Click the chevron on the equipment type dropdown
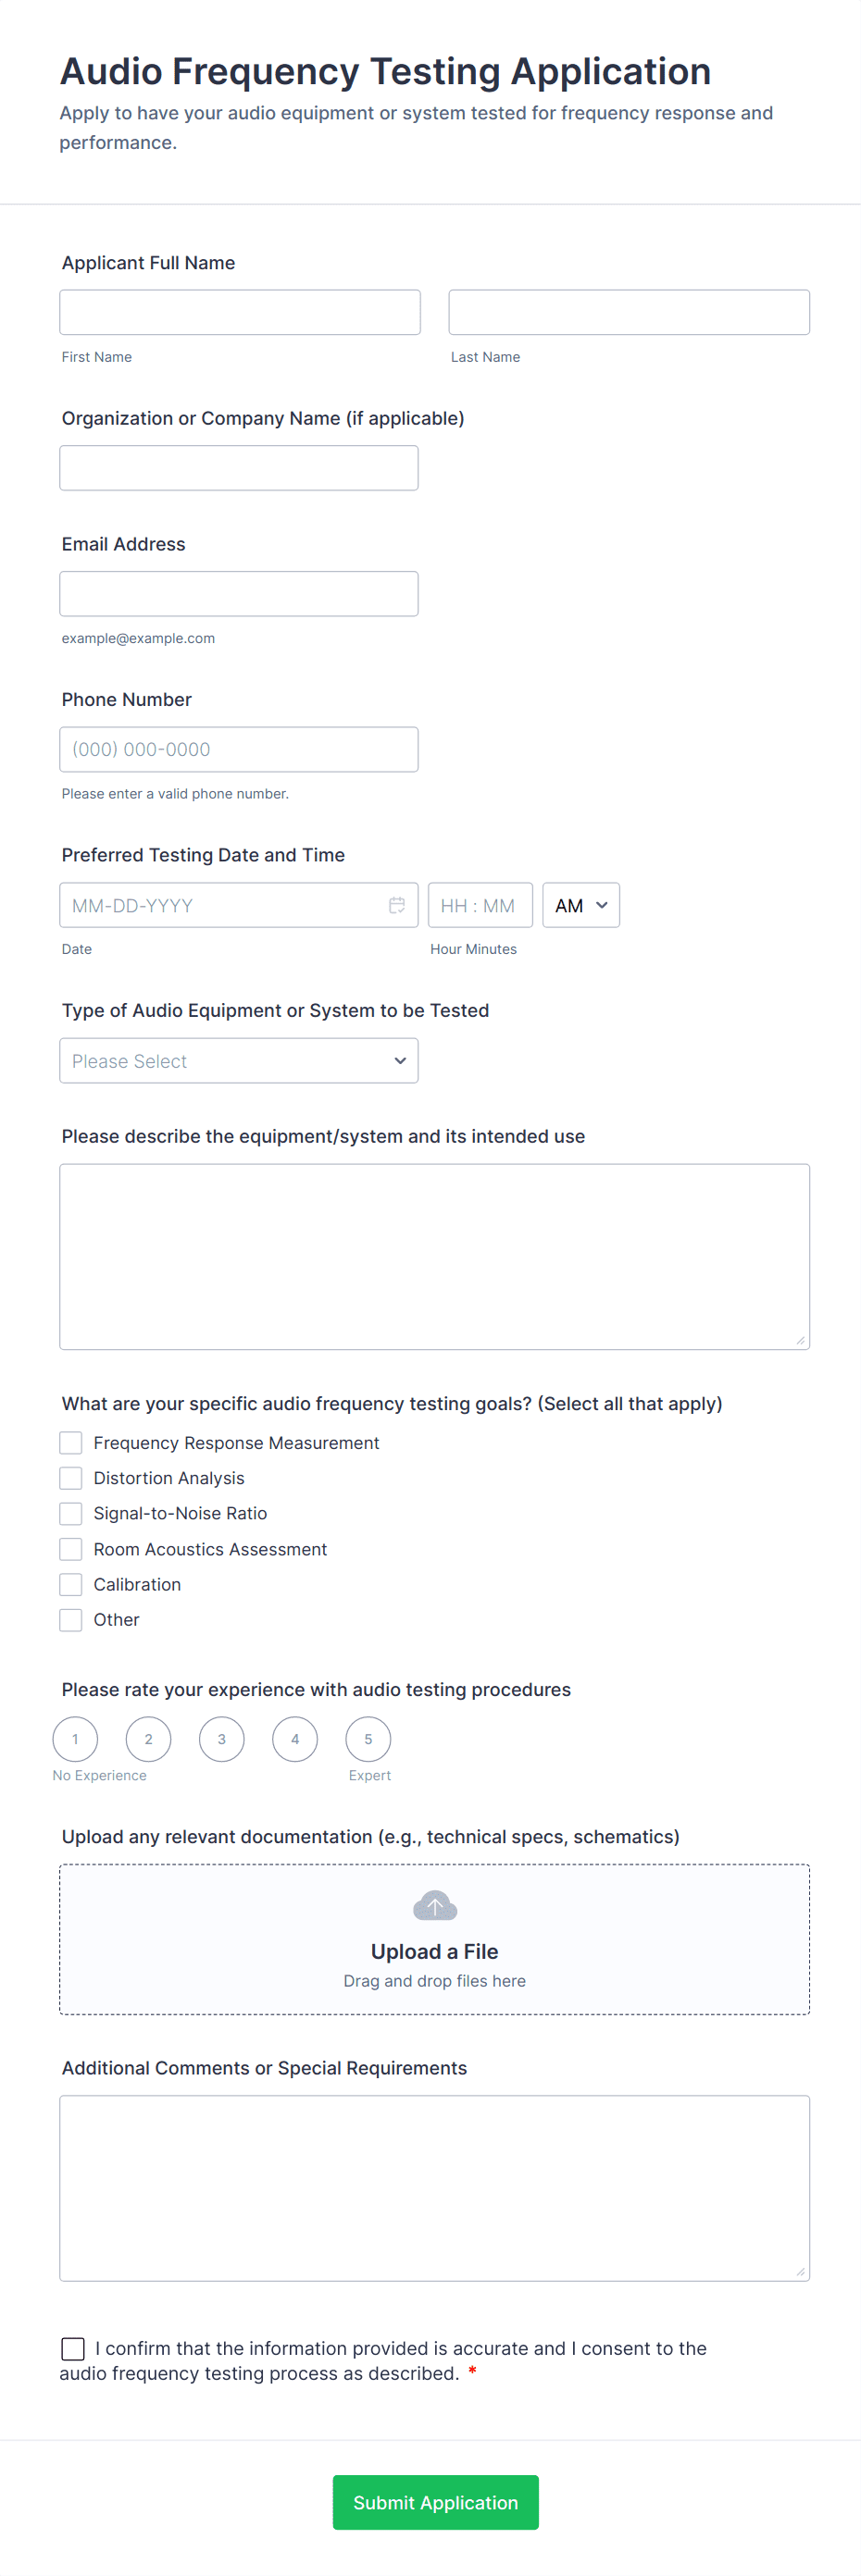The height and width of the screenshot is (2576, 861). click(399, 1060)
